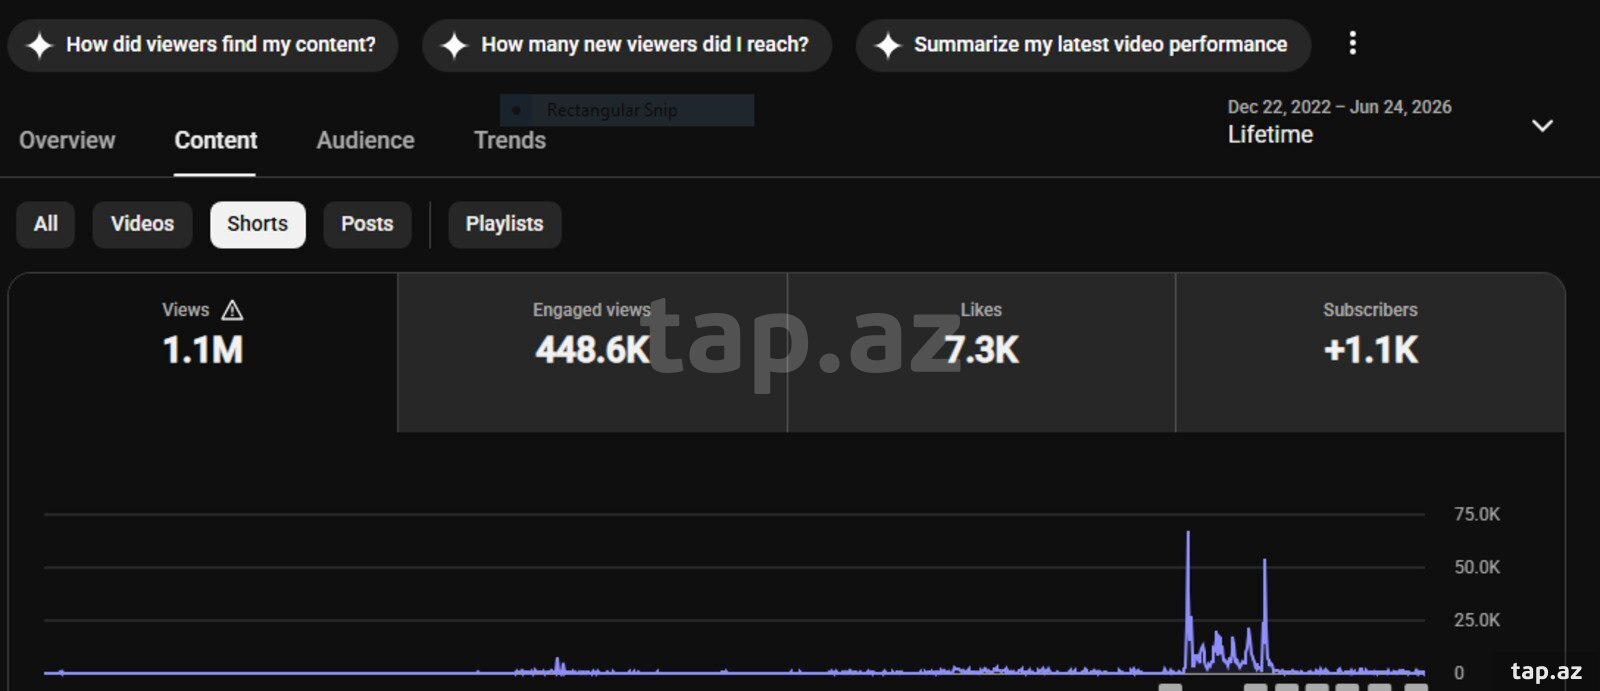Select the Shorts filter chip

pos(257,224)
